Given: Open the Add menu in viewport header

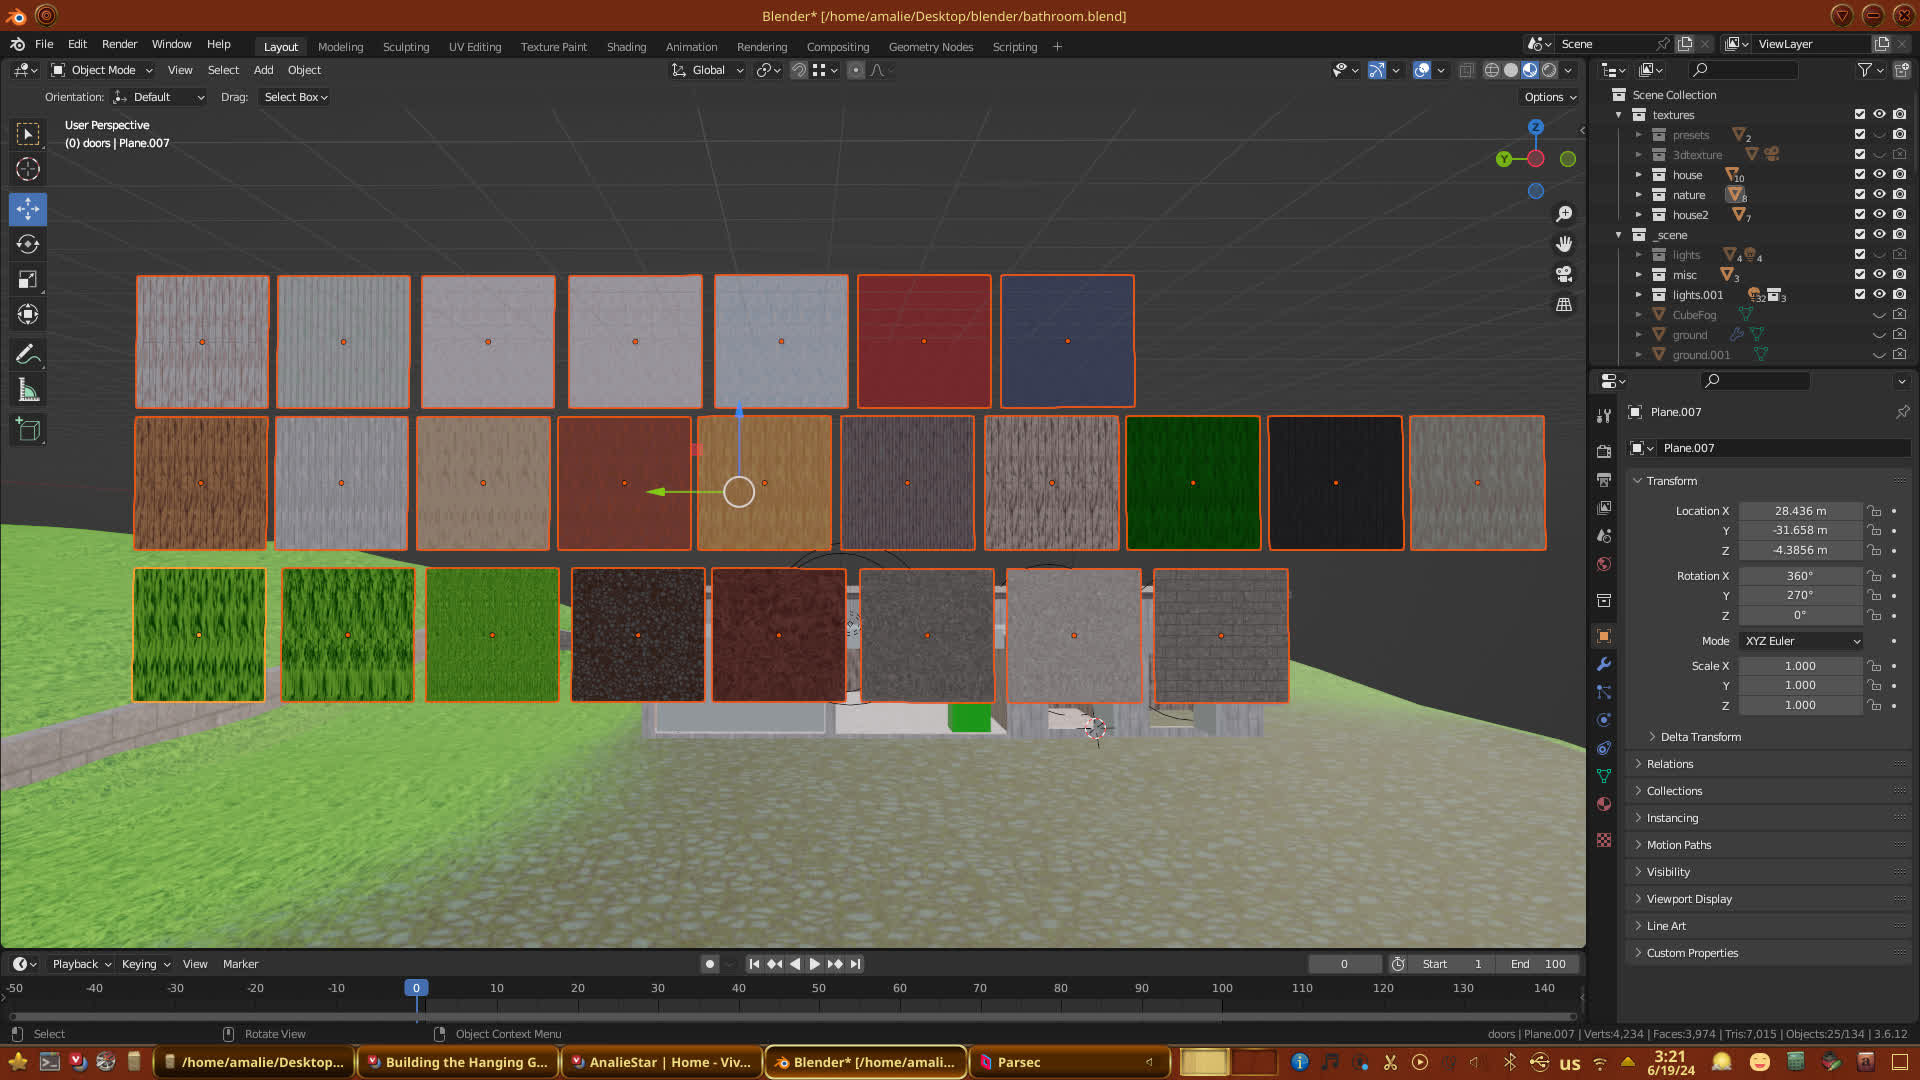Looking at the screenshot, I should pos(263,70).
